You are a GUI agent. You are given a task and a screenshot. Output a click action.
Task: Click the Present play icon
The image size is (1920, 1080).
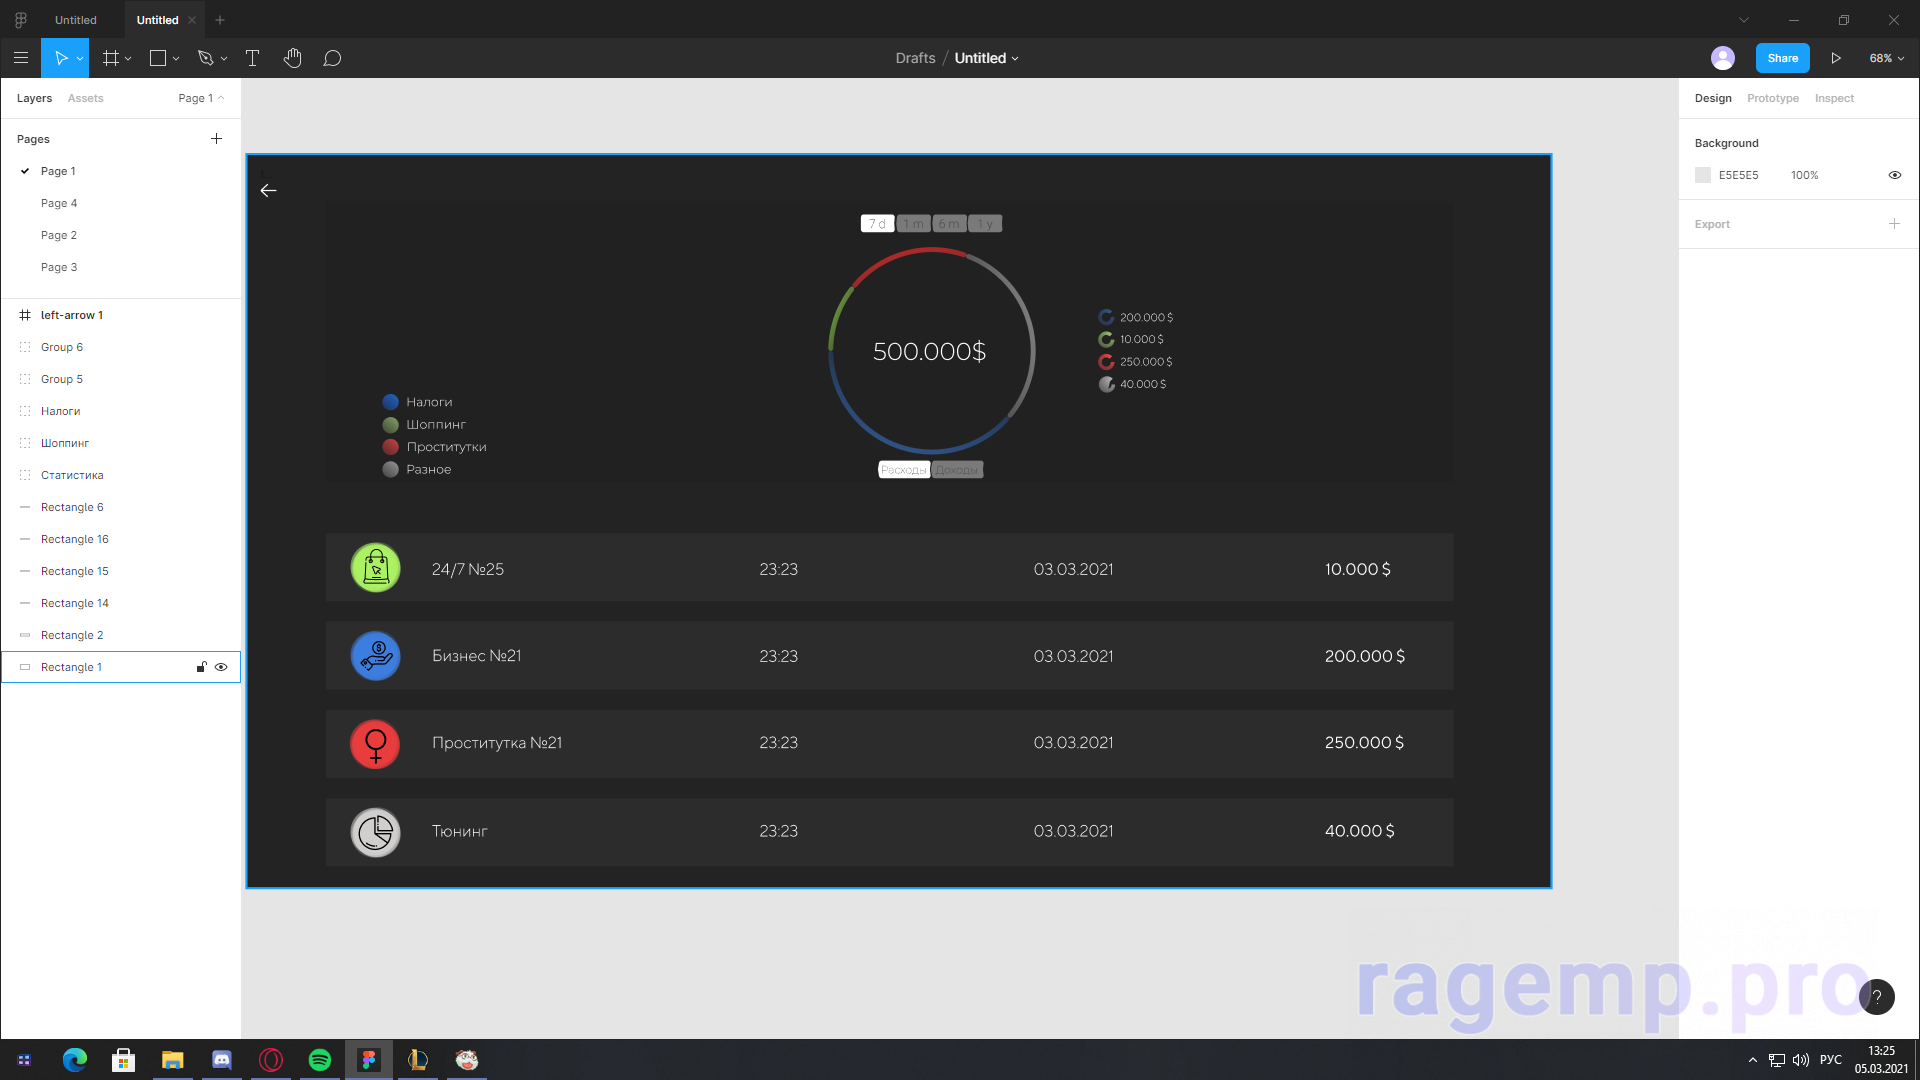(1836, 58)
